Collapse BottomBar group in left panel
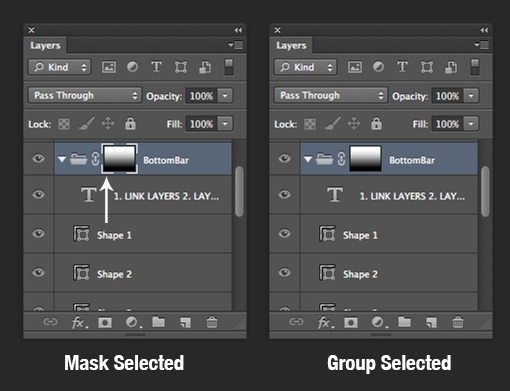Screen dimensions: 510x391 [62, 159]
